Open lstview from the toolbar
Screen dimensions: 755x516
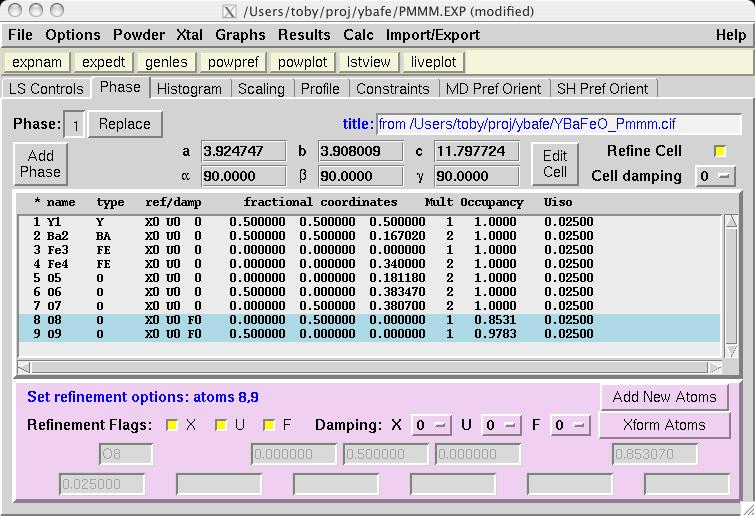click(x=368, y=62)
